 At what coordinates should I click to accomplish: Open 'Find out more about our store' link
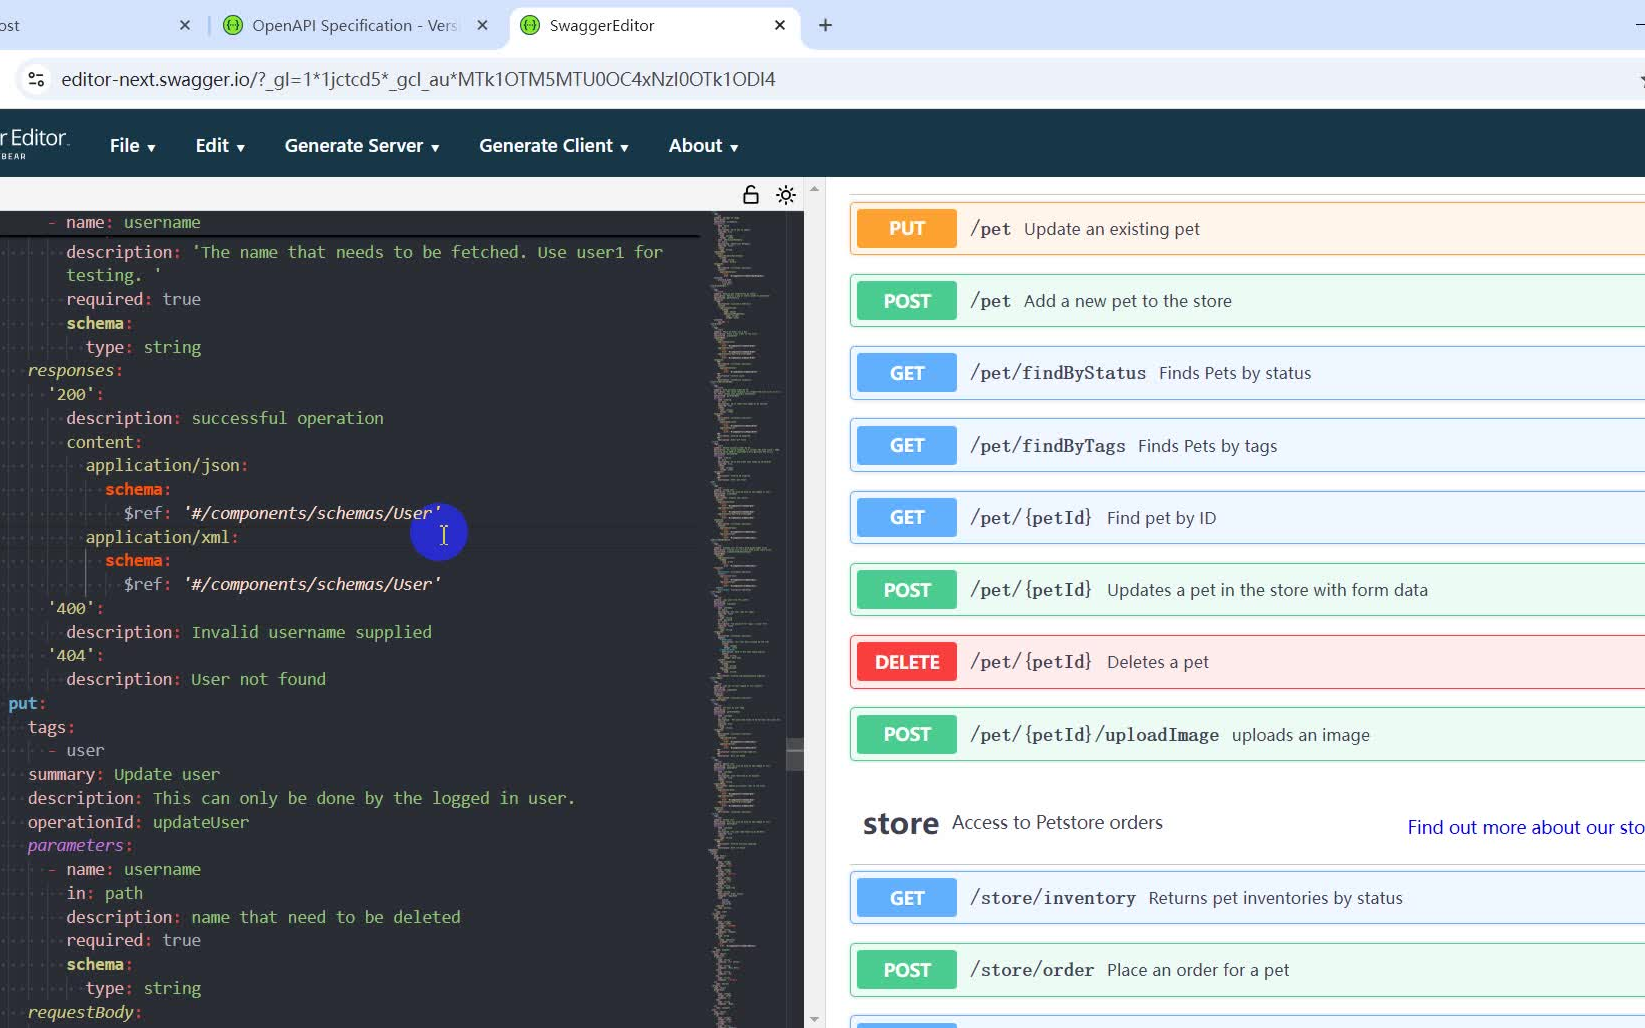tap(1525, 827)
